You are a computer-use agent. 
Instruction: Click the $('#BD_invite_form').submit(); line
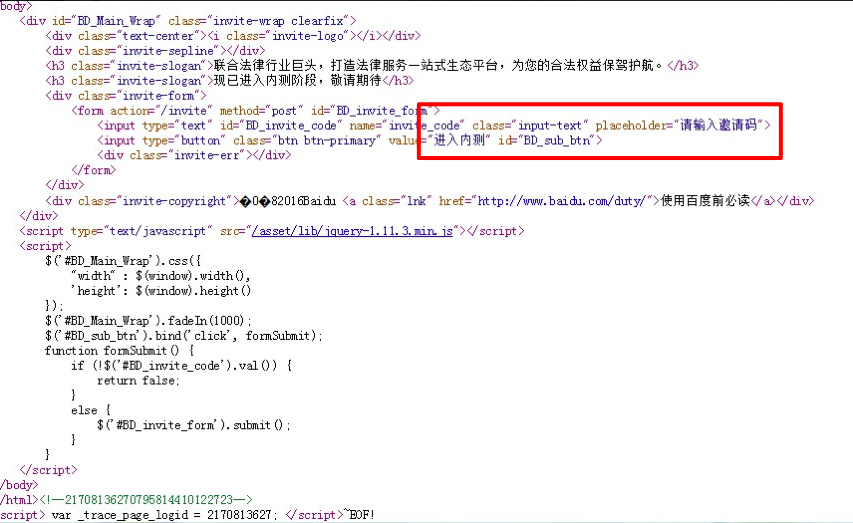coord(194,424)
